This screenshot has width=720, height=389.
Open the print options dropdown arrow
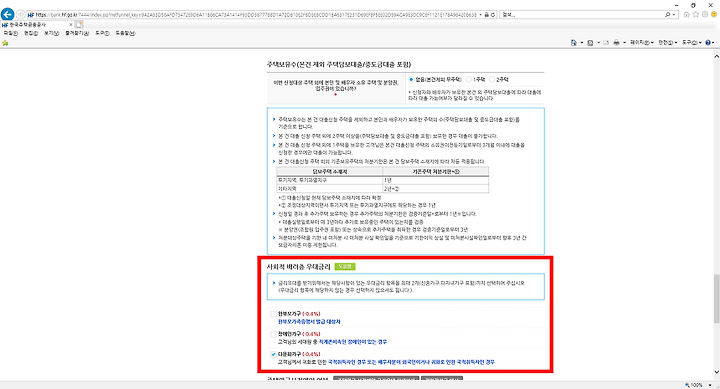(624, 42)
